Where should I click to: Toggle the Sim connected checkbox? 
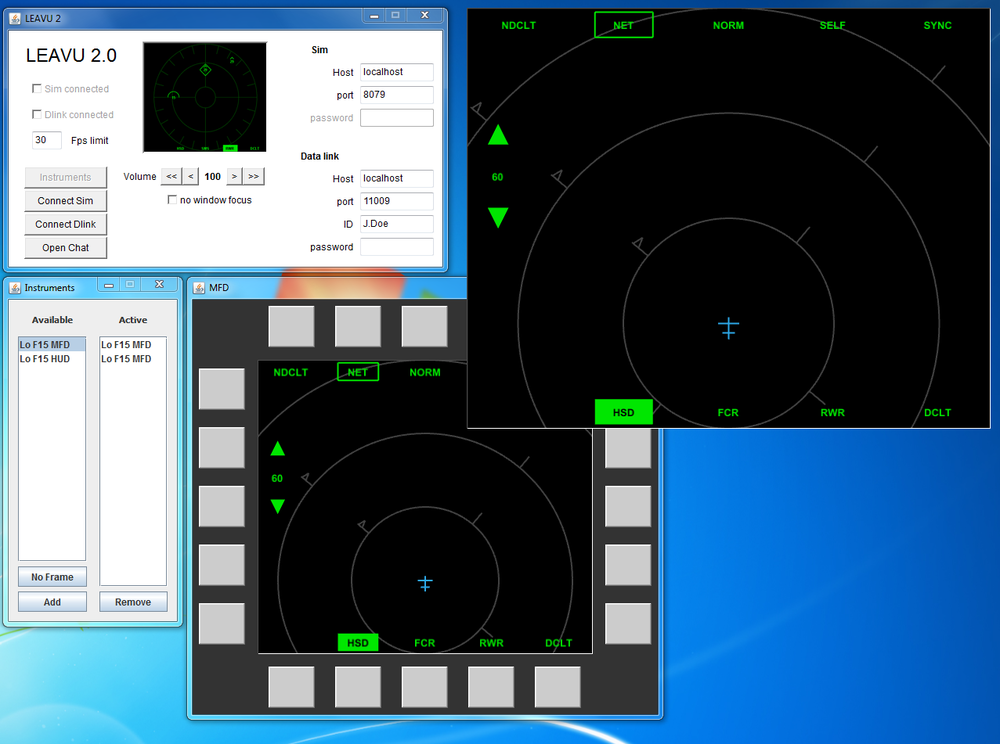tap(37, 89)
